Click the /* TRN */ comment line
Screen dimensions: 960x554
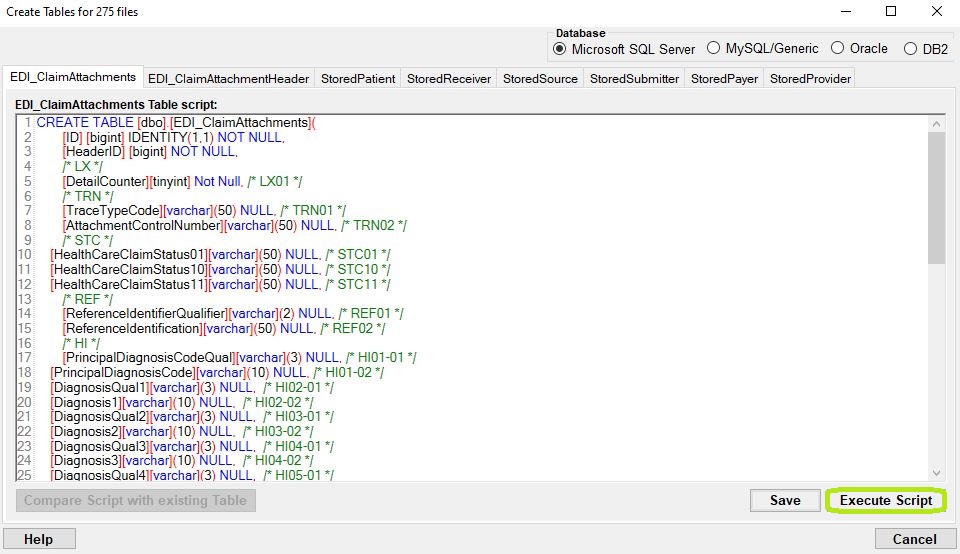coord(88,196)
